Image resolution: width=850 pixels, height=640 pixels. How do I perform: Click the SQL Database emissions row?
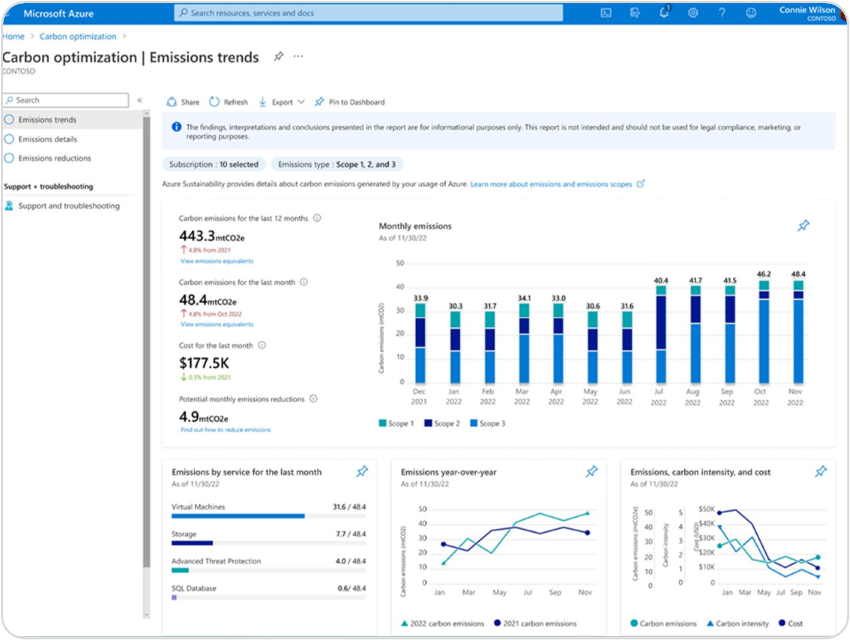(269, 592)
